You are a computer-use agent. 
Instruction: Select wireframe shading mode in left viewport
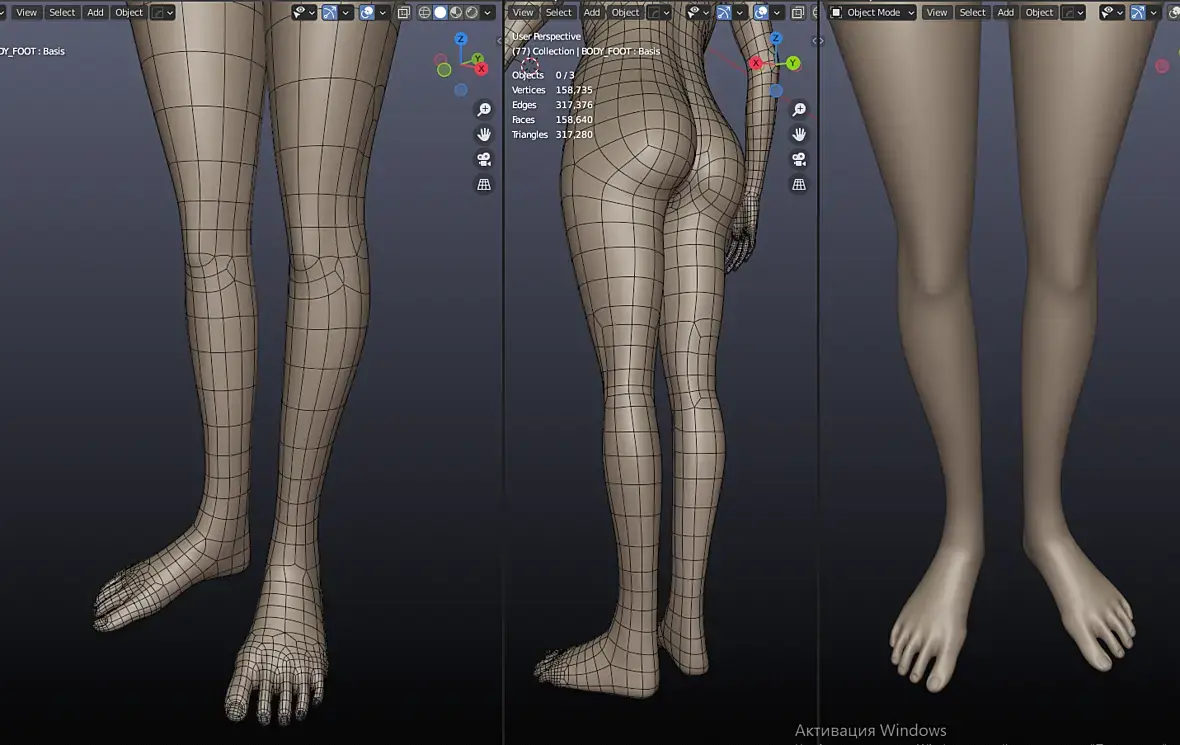[x=424, y=12]
